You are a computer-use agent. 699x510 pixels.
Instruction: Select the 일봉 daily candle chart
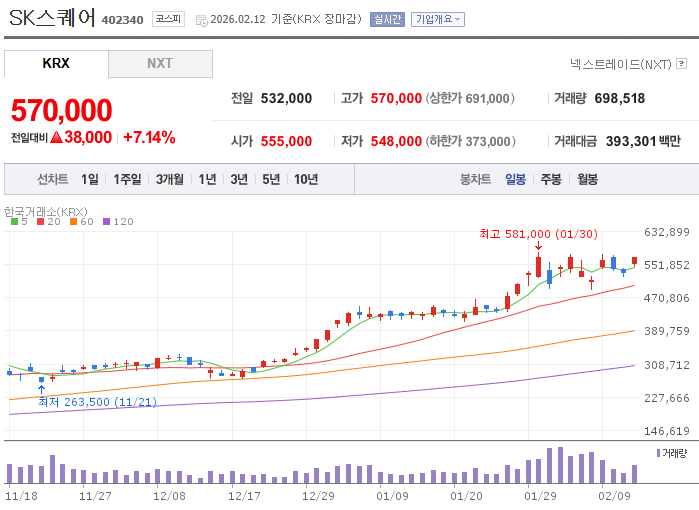515,179
